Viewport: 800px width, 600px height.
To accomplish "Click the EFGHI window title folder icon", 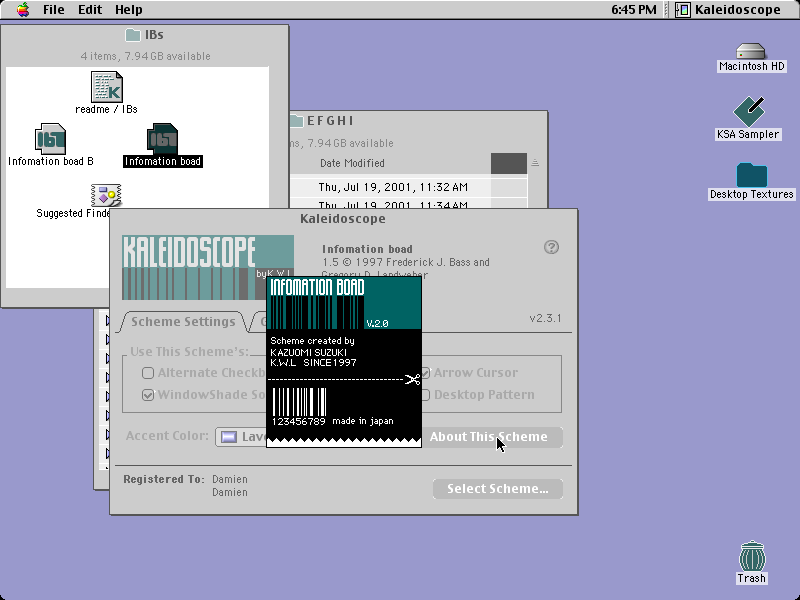I will point(296,121).
